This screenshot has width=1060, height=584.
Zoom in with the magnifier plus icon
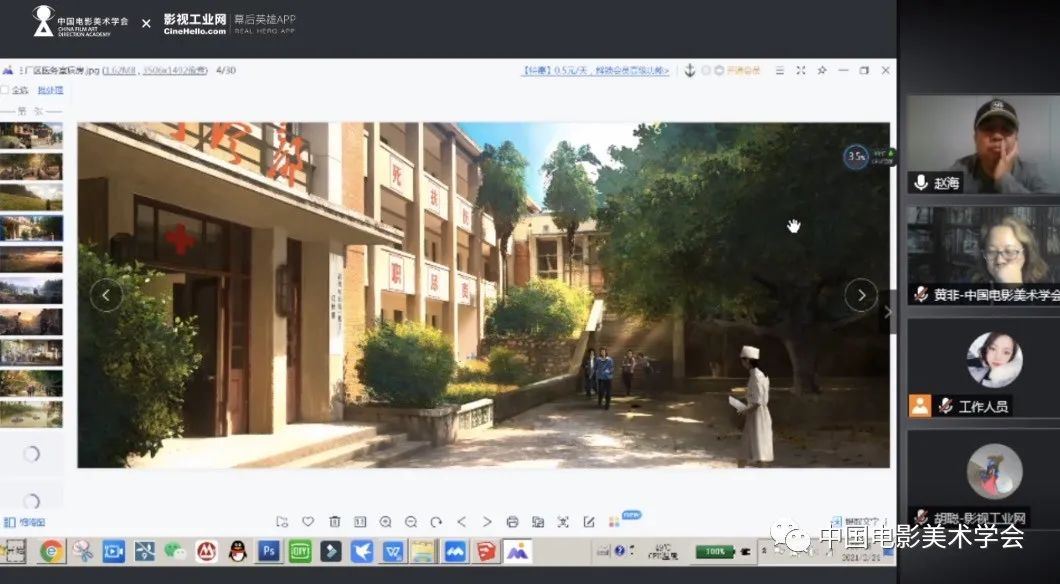[386, 522]
